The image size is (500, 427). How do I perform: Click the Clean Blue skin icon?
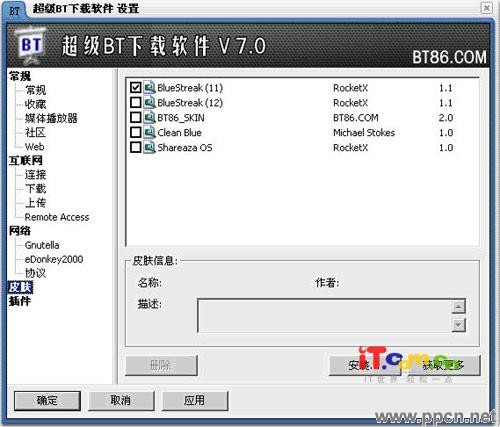click(x=150, y=132)
